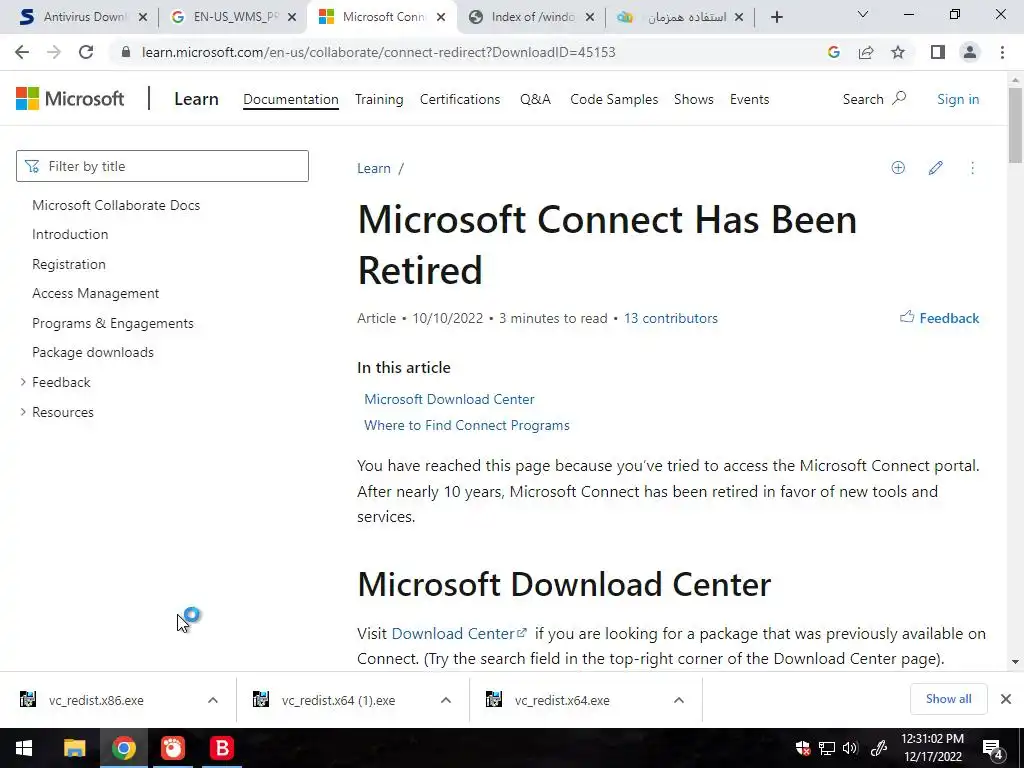Open vc_redist.x86.exe download

click(x=96, y=700)
